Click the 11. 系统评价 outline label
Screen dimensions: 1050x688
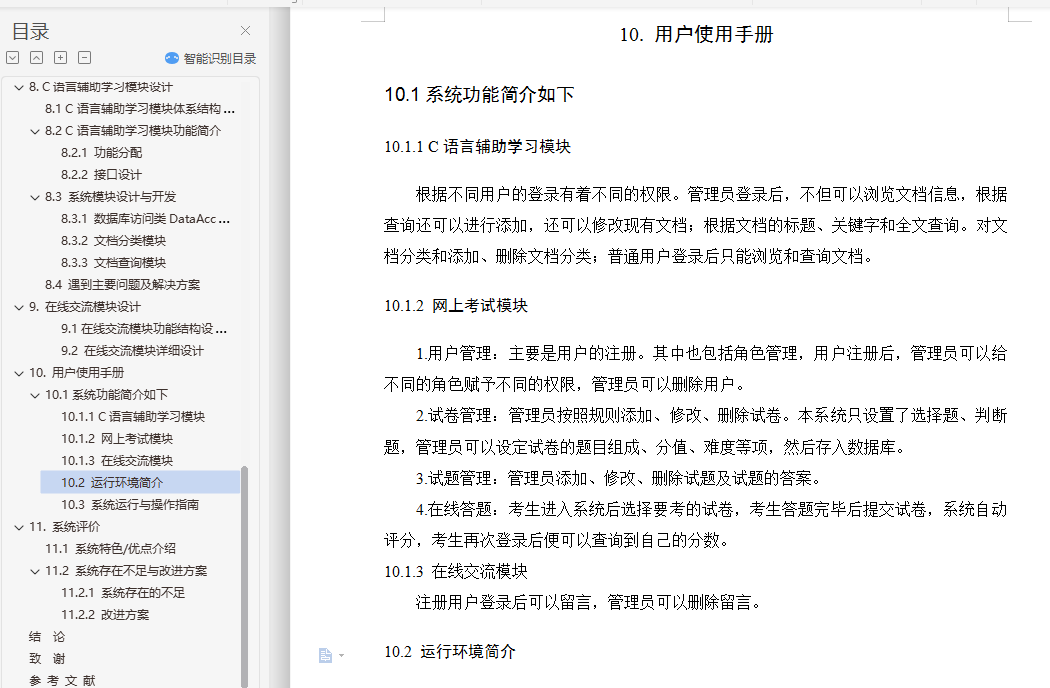[x=64, y=527]
